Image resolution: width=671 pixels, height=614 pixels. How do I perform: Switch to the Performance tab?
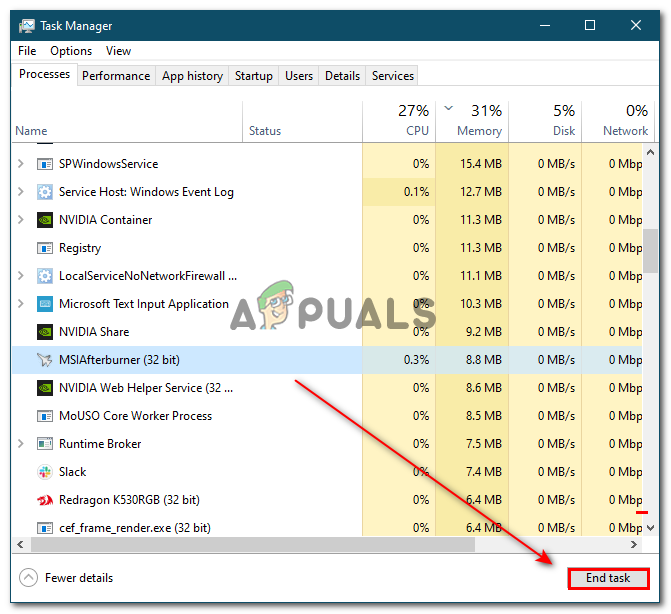(116, 76)
